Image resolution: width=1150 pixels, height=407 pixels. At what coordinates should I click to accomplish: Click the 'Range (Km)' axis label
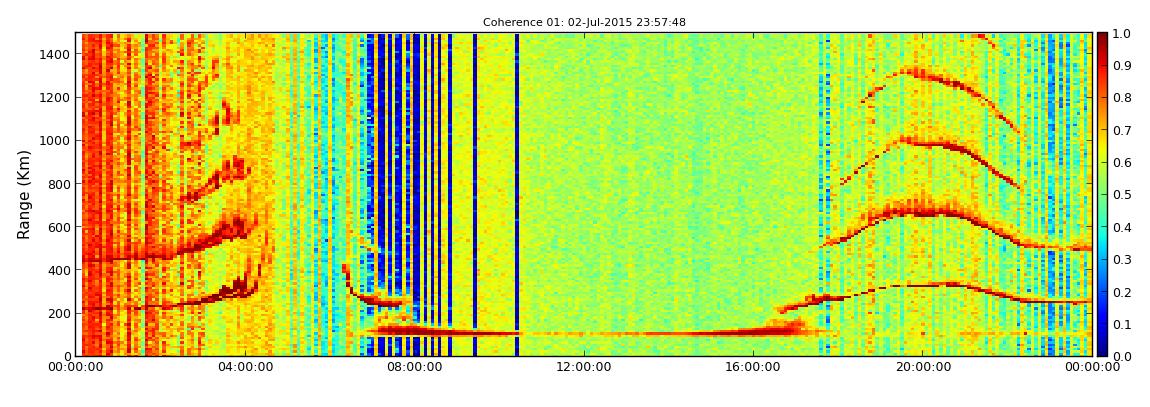[24, 194]
